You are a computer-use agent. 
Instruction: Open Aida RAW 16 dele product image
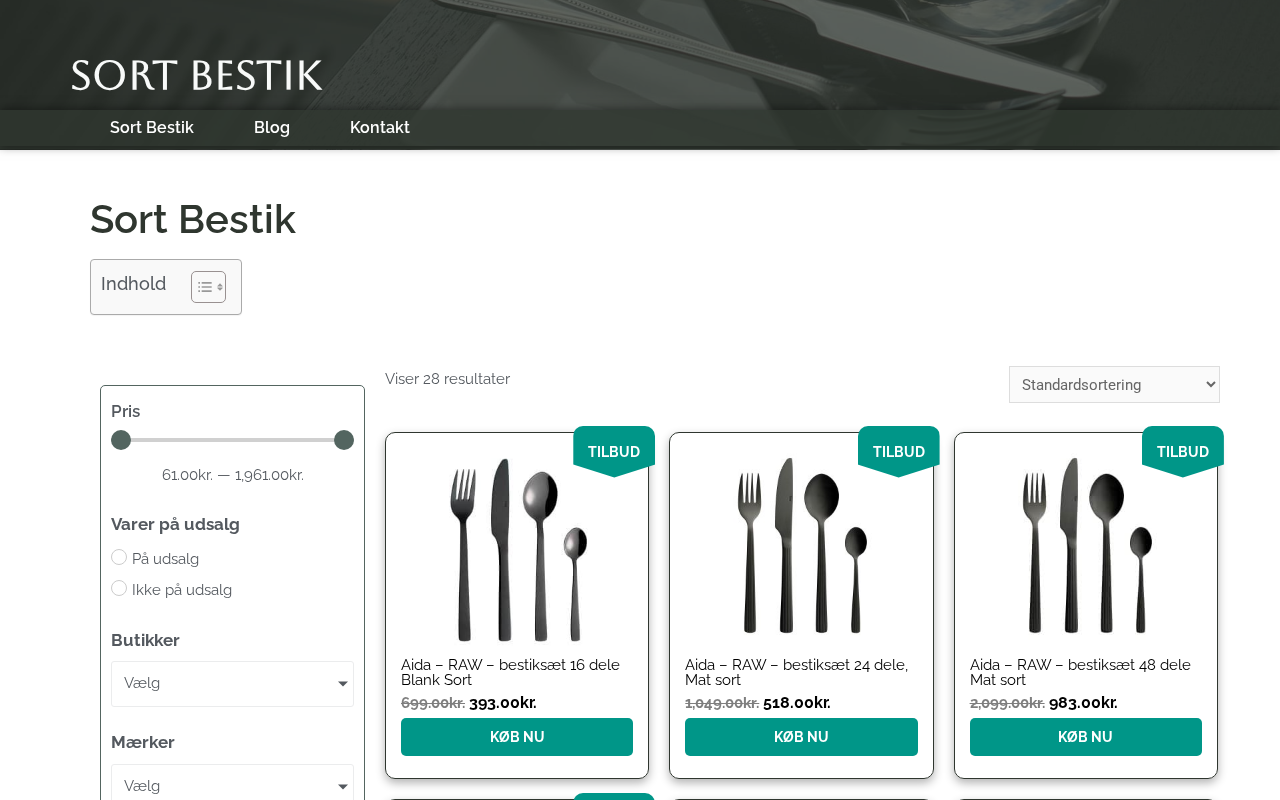coord(517,549)
